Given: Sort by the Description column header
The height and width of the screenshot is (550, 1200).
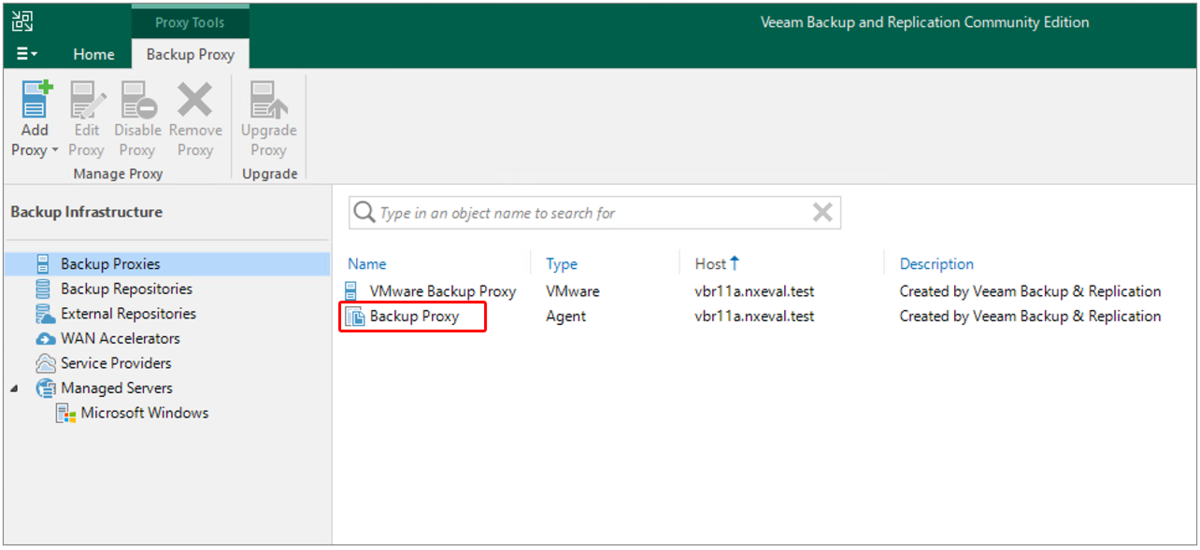Looking at the screenshot, I should pyautogui.click(x=937, y=264).
